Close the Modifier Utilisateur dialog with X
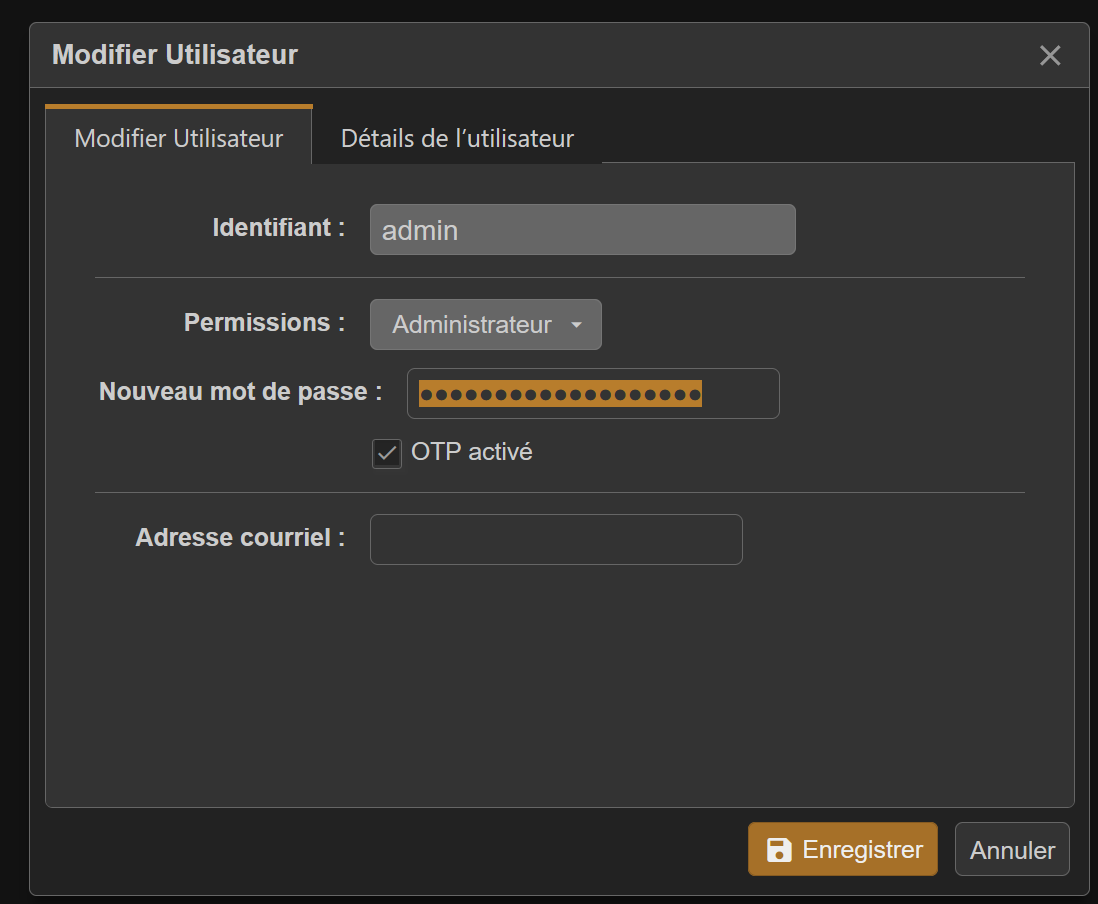1098x904 pixels. point(1049,56)
